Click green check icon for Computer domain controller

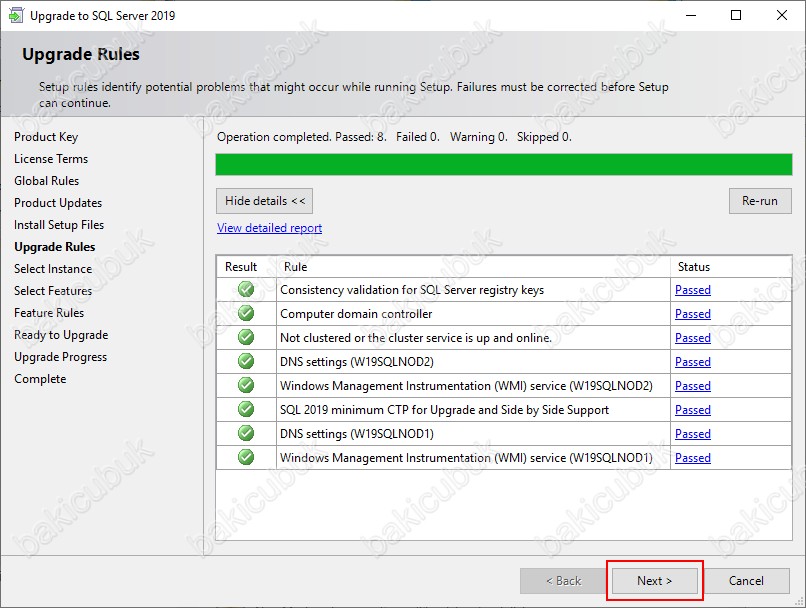click(246, 313)
